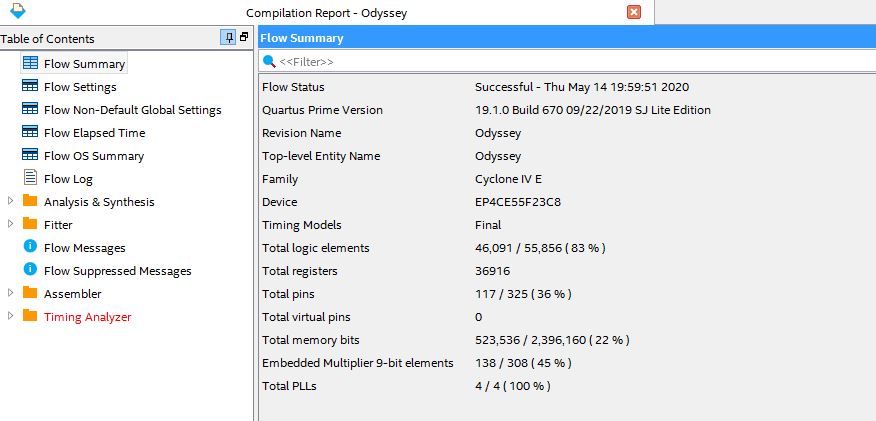The height and width of the screenshot is (421, 876).
Task: Expand the Analysis & Synthesis node
Action: pos(10,201)
